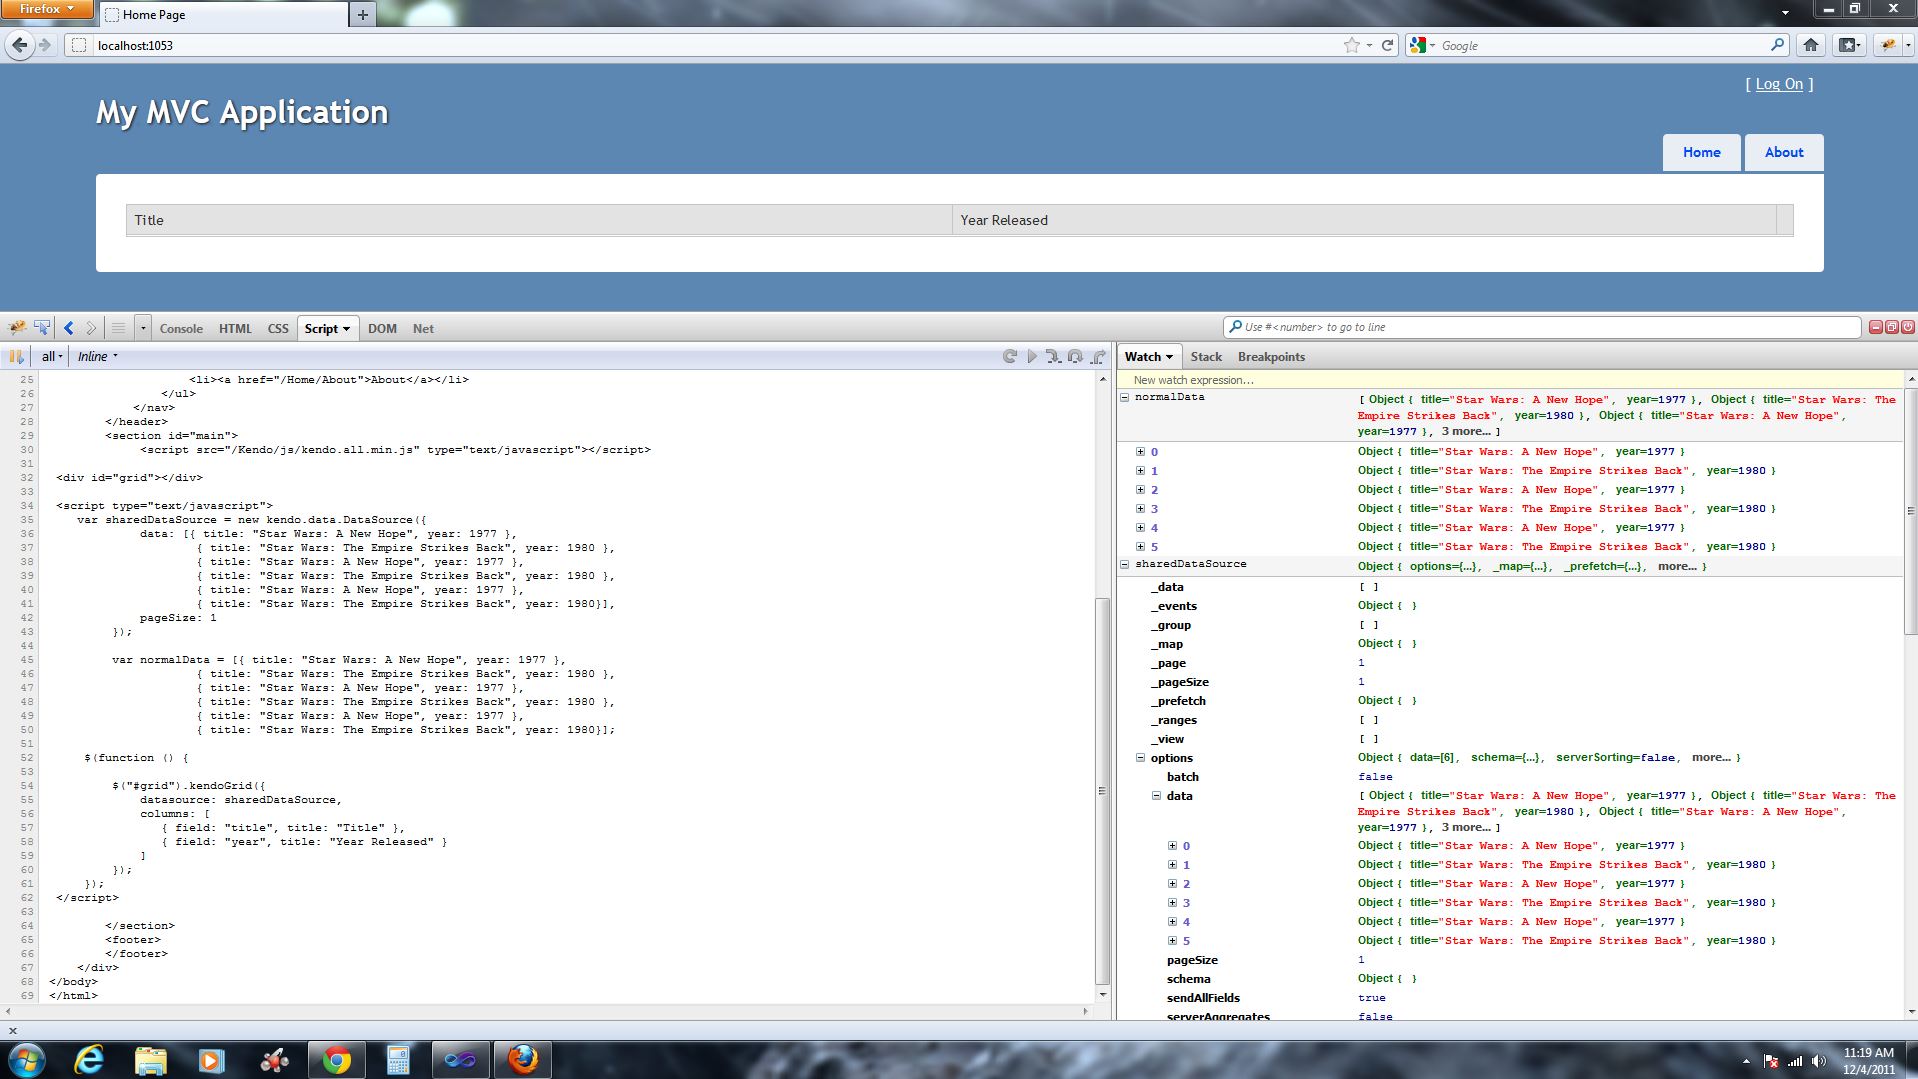Open the Inline script file dropdown
The image size is (1918, 1079).
coord(98,357)
